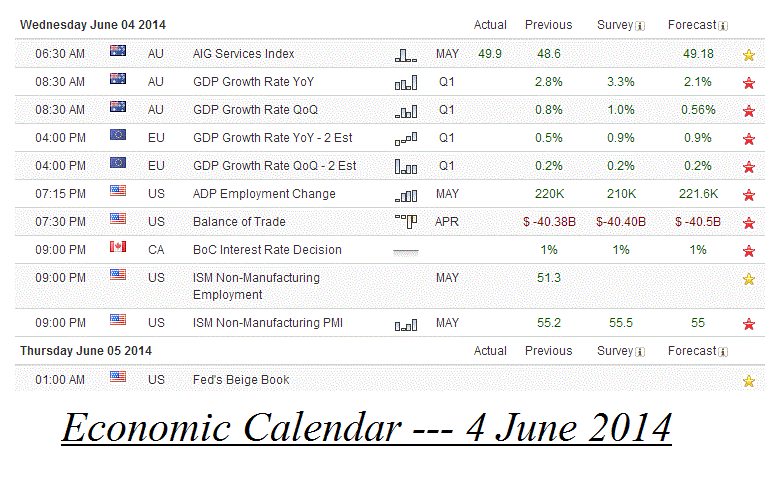The width and height of the screenshot is (776, 486).
Task: Open the GDP Growth Rate YoY - 2 Est event
Action: pos(273,138)
